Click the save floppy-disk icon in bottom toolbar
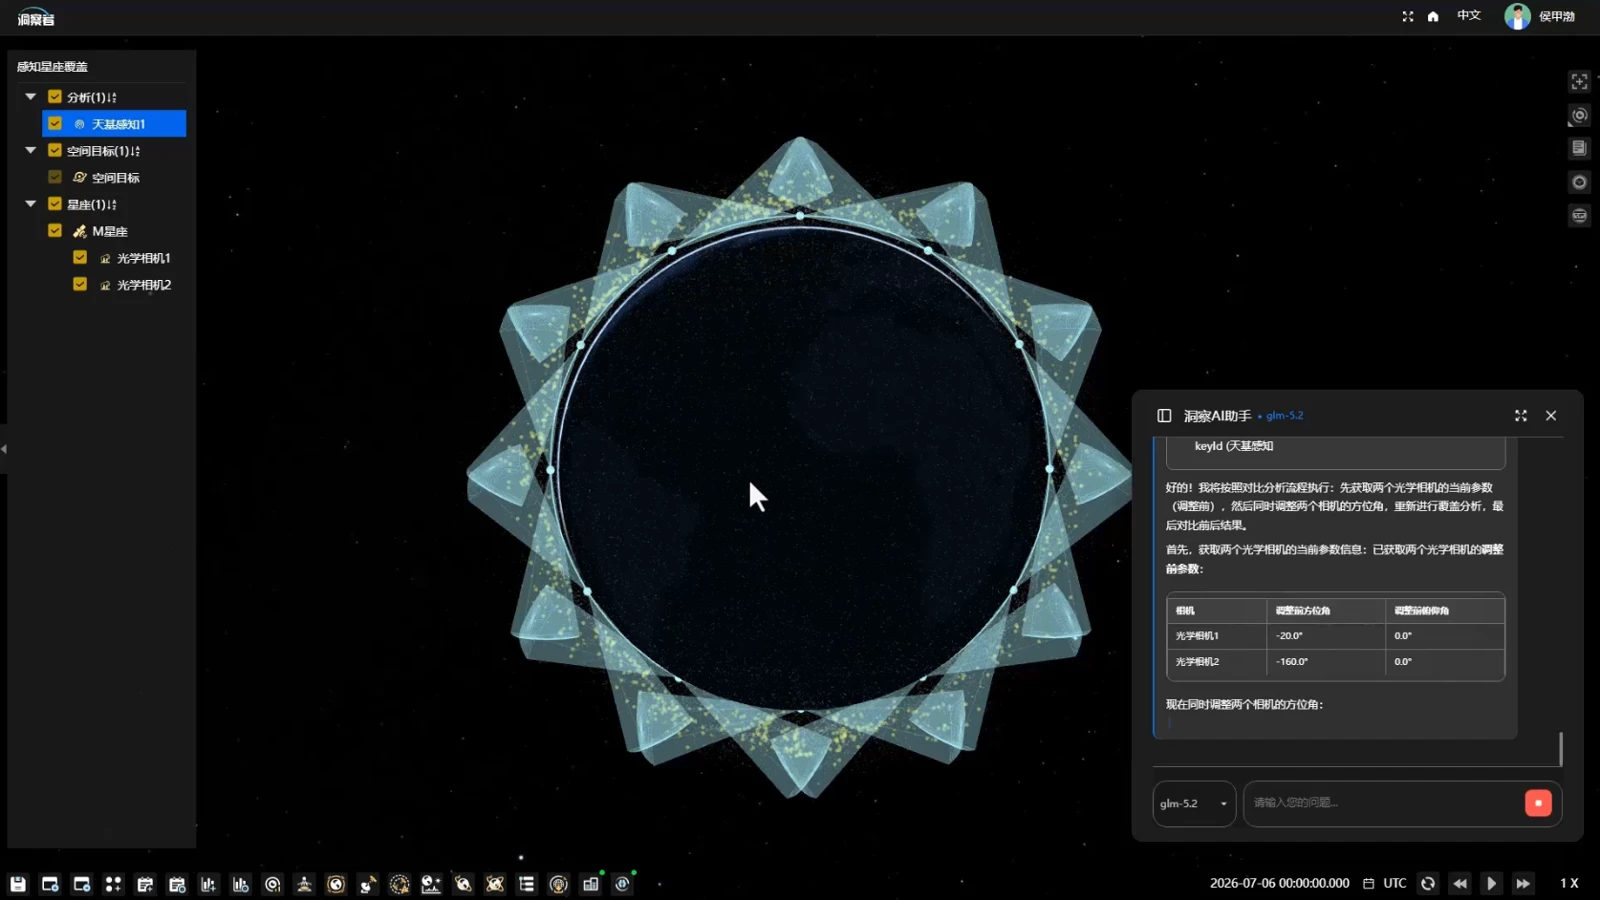The height and width of the screenshot is (900, 1600). click(x=18, y=884)
